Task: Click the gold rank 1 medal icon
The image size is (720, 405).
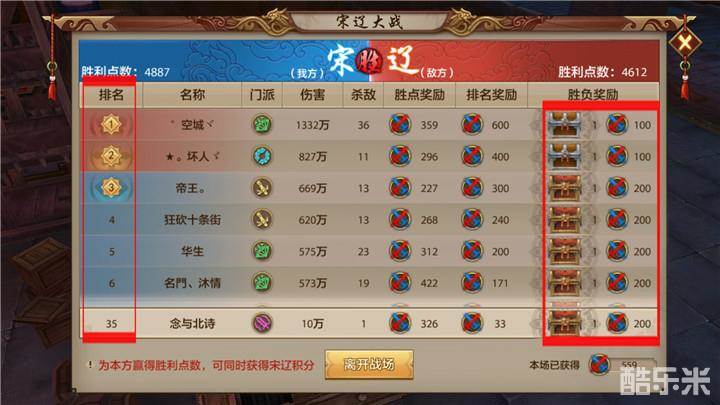Action: (x=111, y=124)
